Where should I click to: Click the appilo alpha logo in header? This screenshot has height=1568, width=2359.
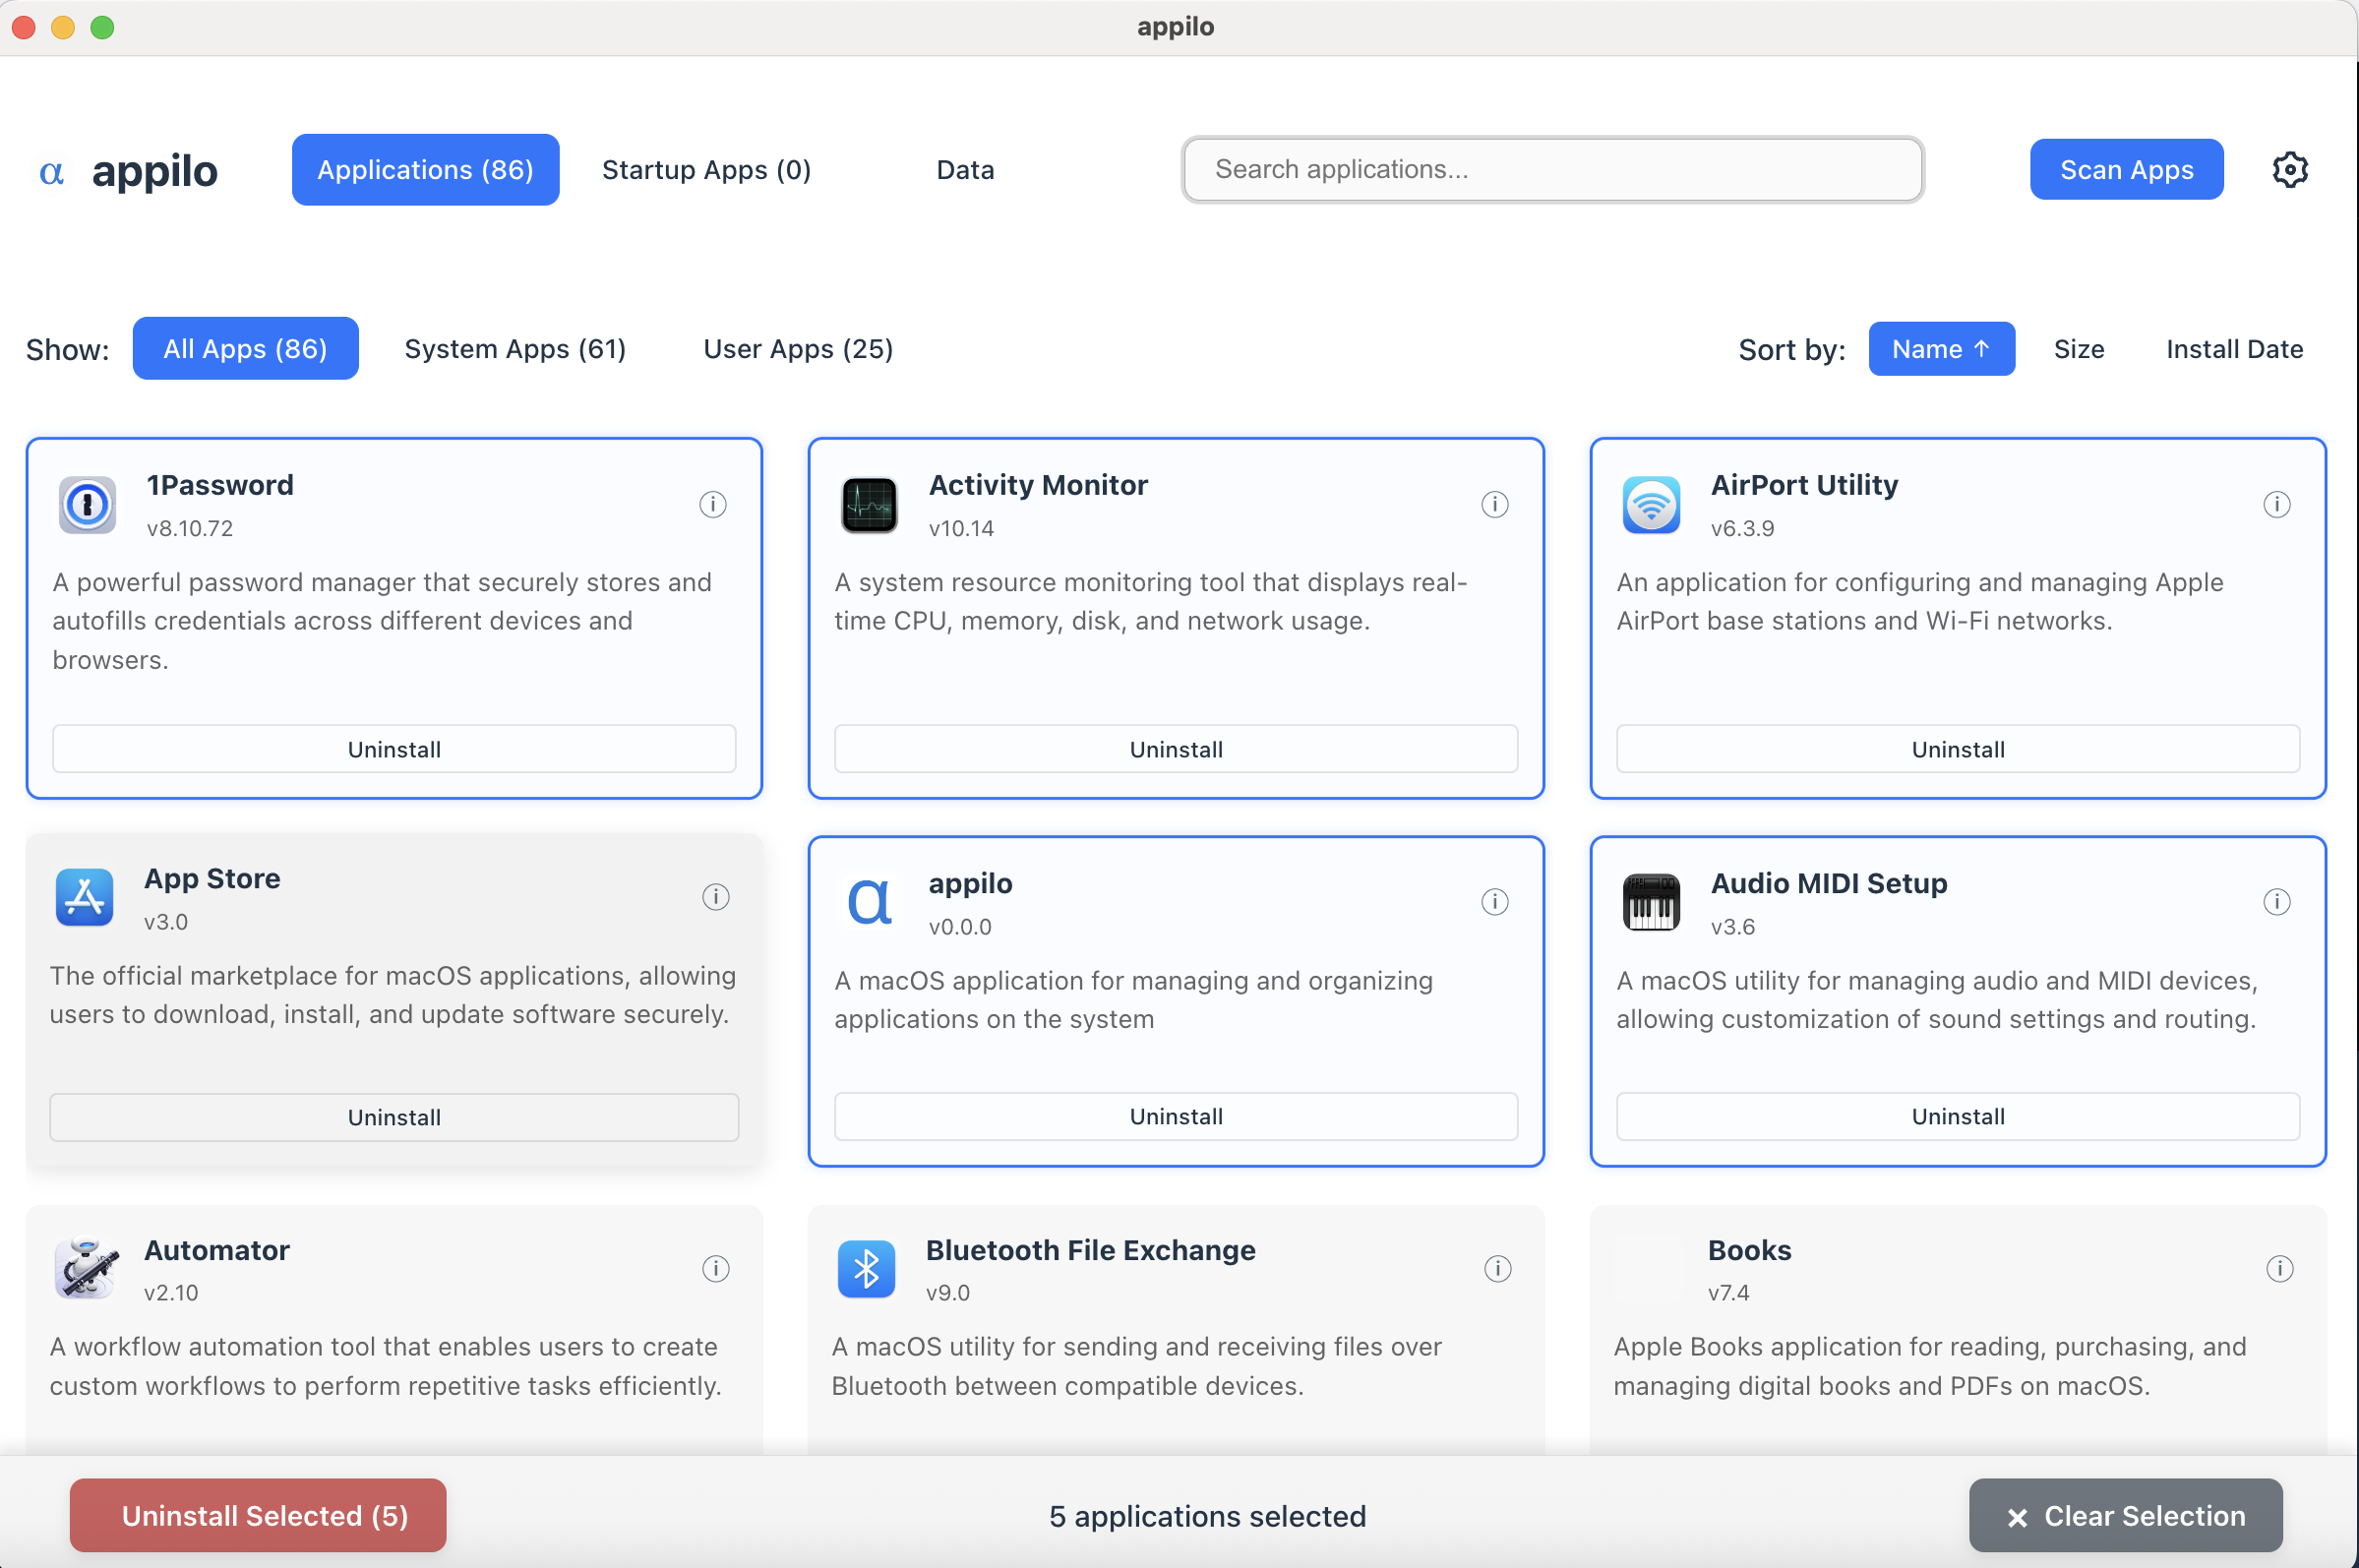point(52,172)
